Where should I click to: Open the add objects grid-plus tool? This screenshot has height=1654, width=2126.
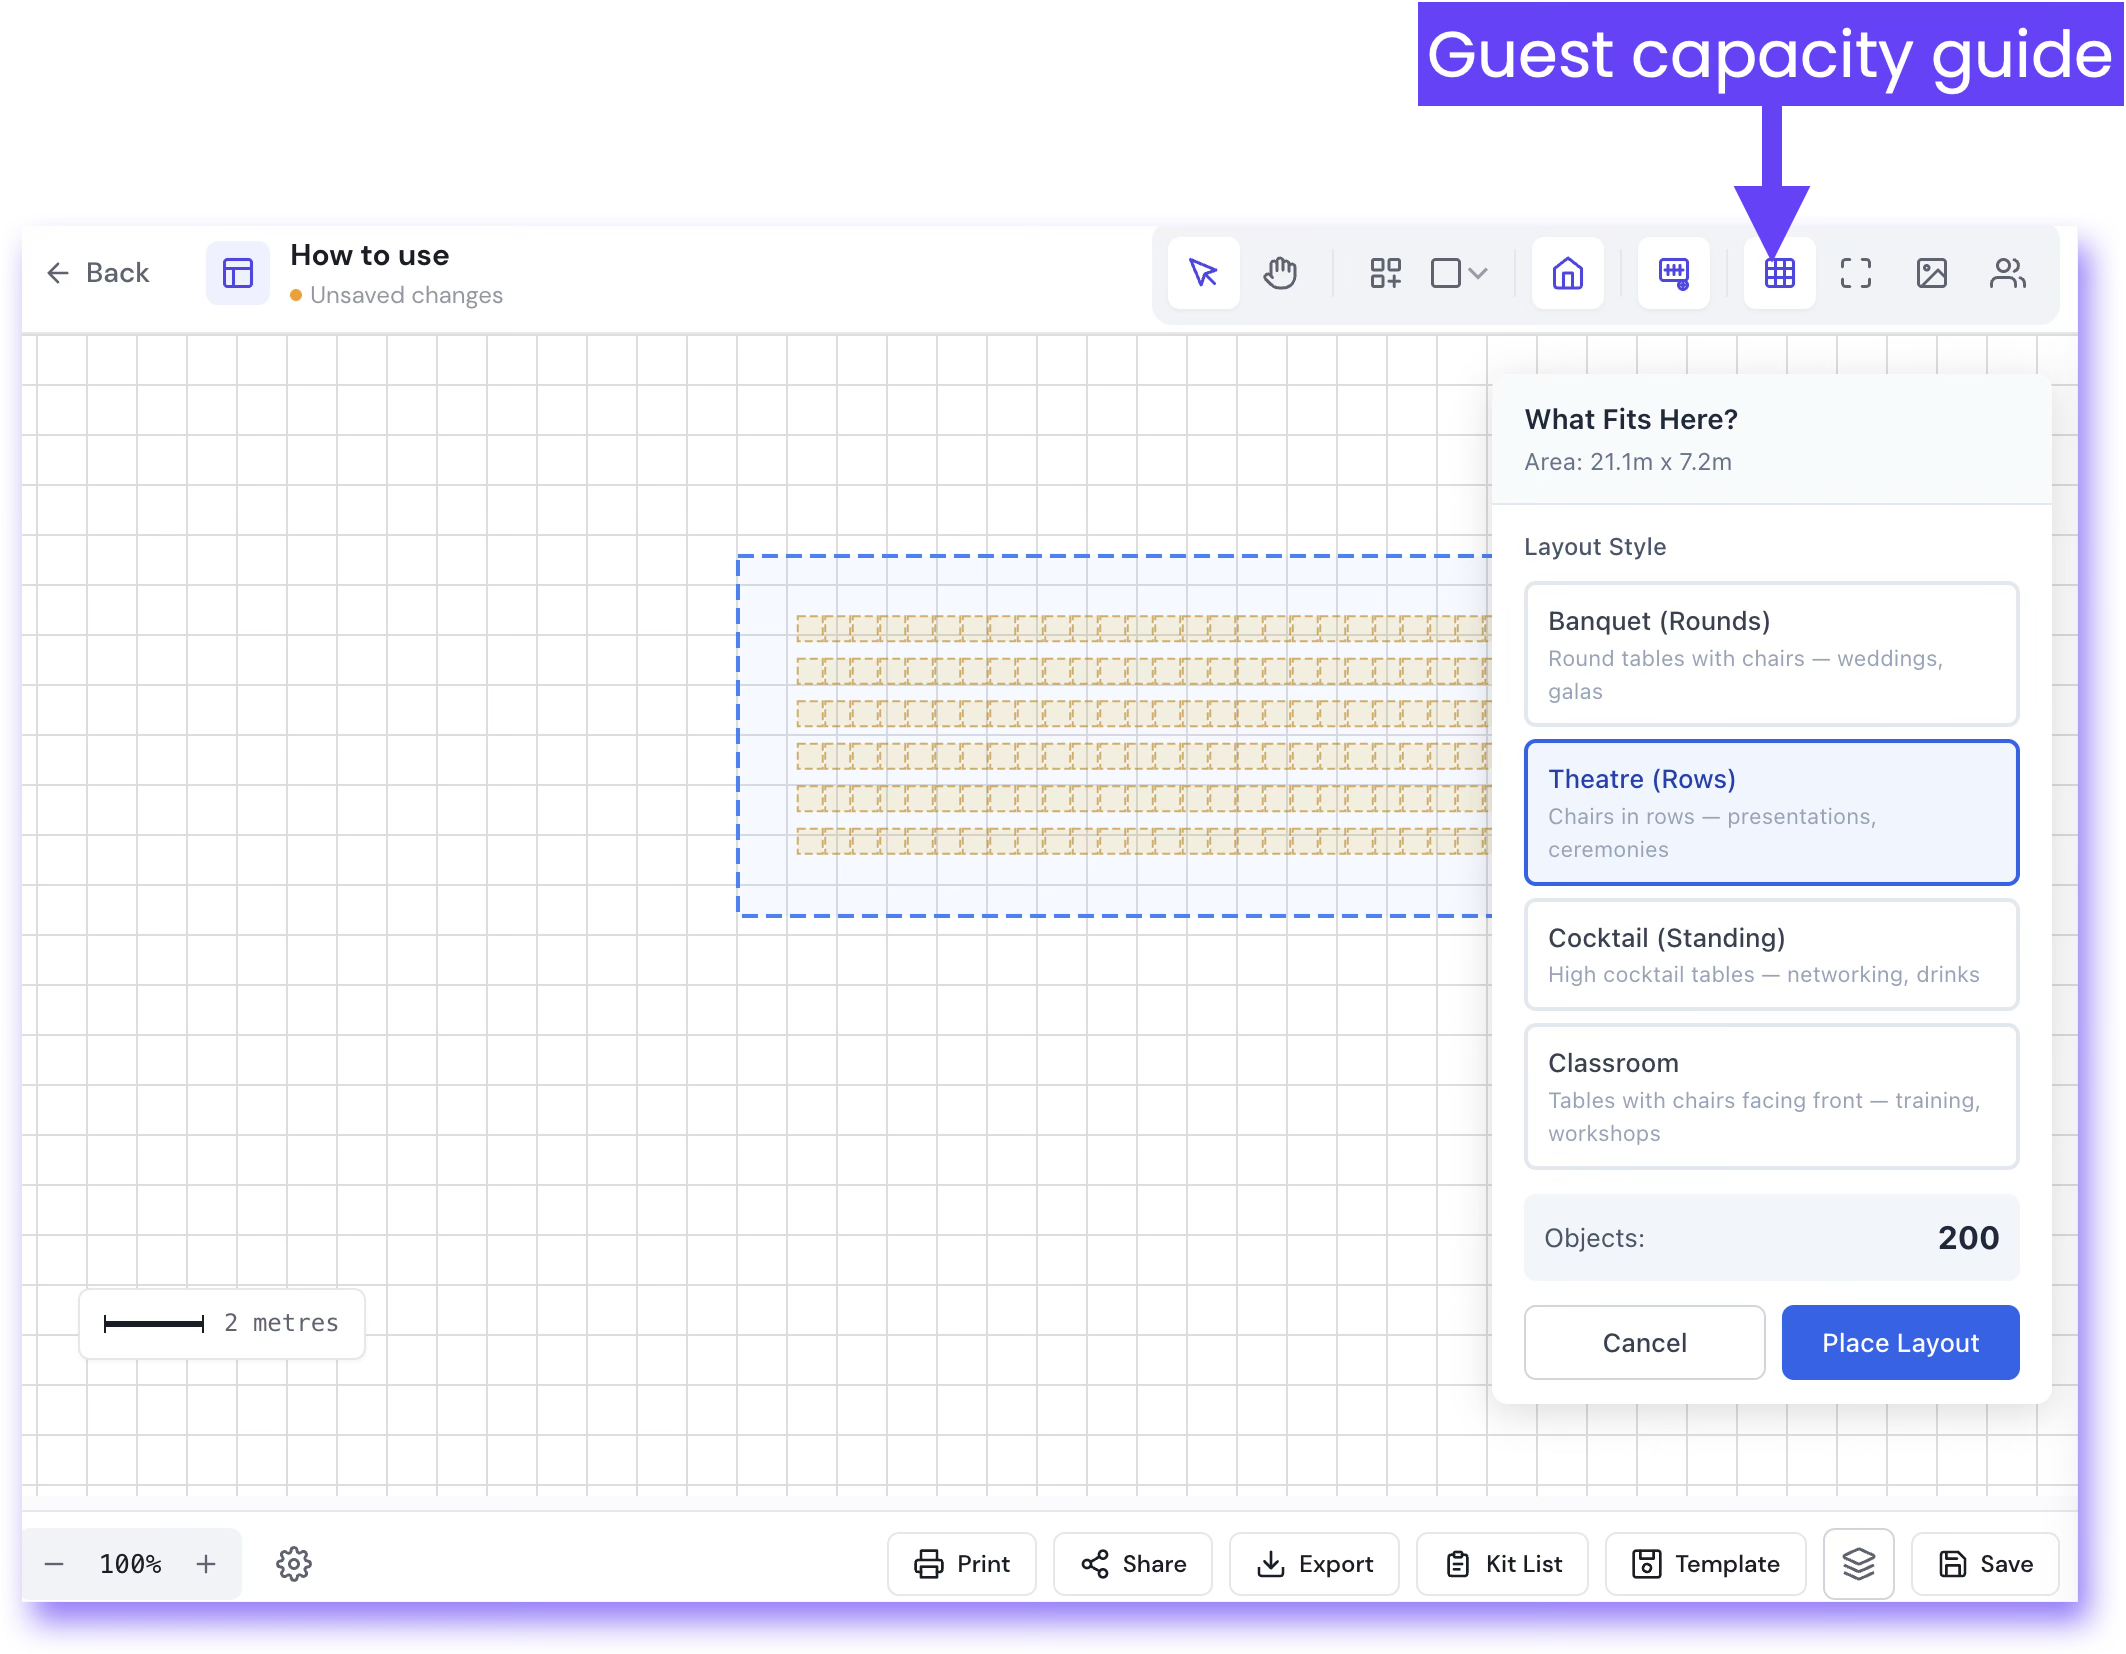point(1385,273)
